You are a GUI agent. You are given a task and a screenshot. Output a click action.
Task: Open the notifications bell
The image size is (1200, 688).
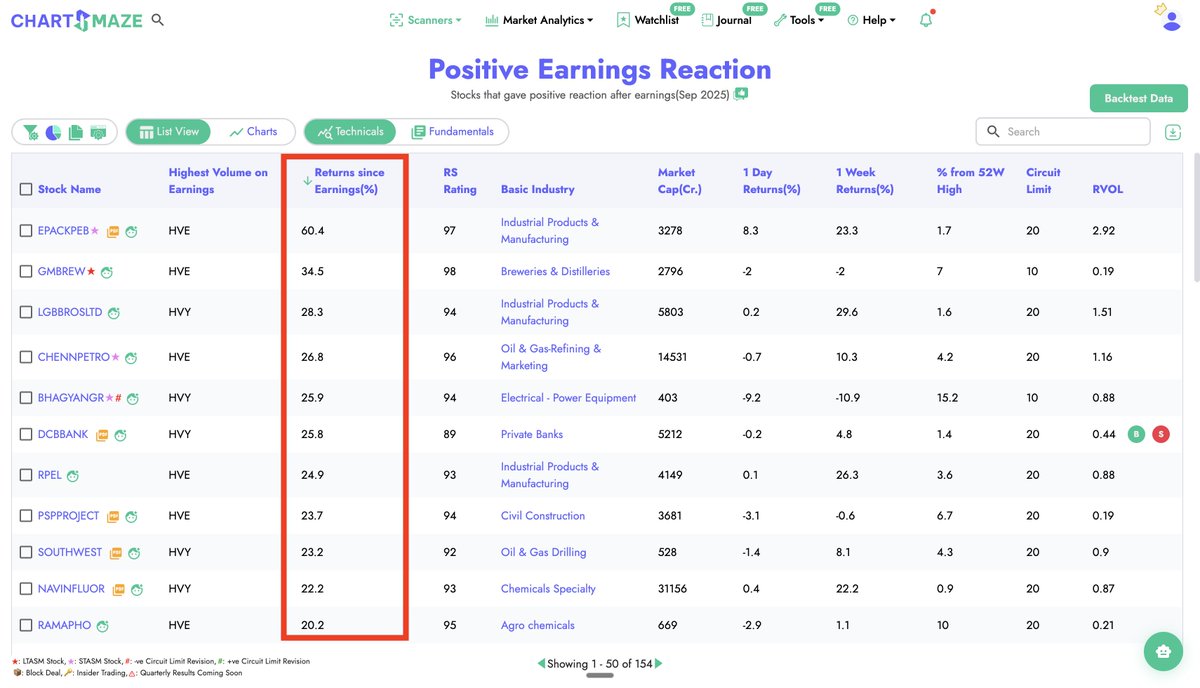(x=926, y=20)
